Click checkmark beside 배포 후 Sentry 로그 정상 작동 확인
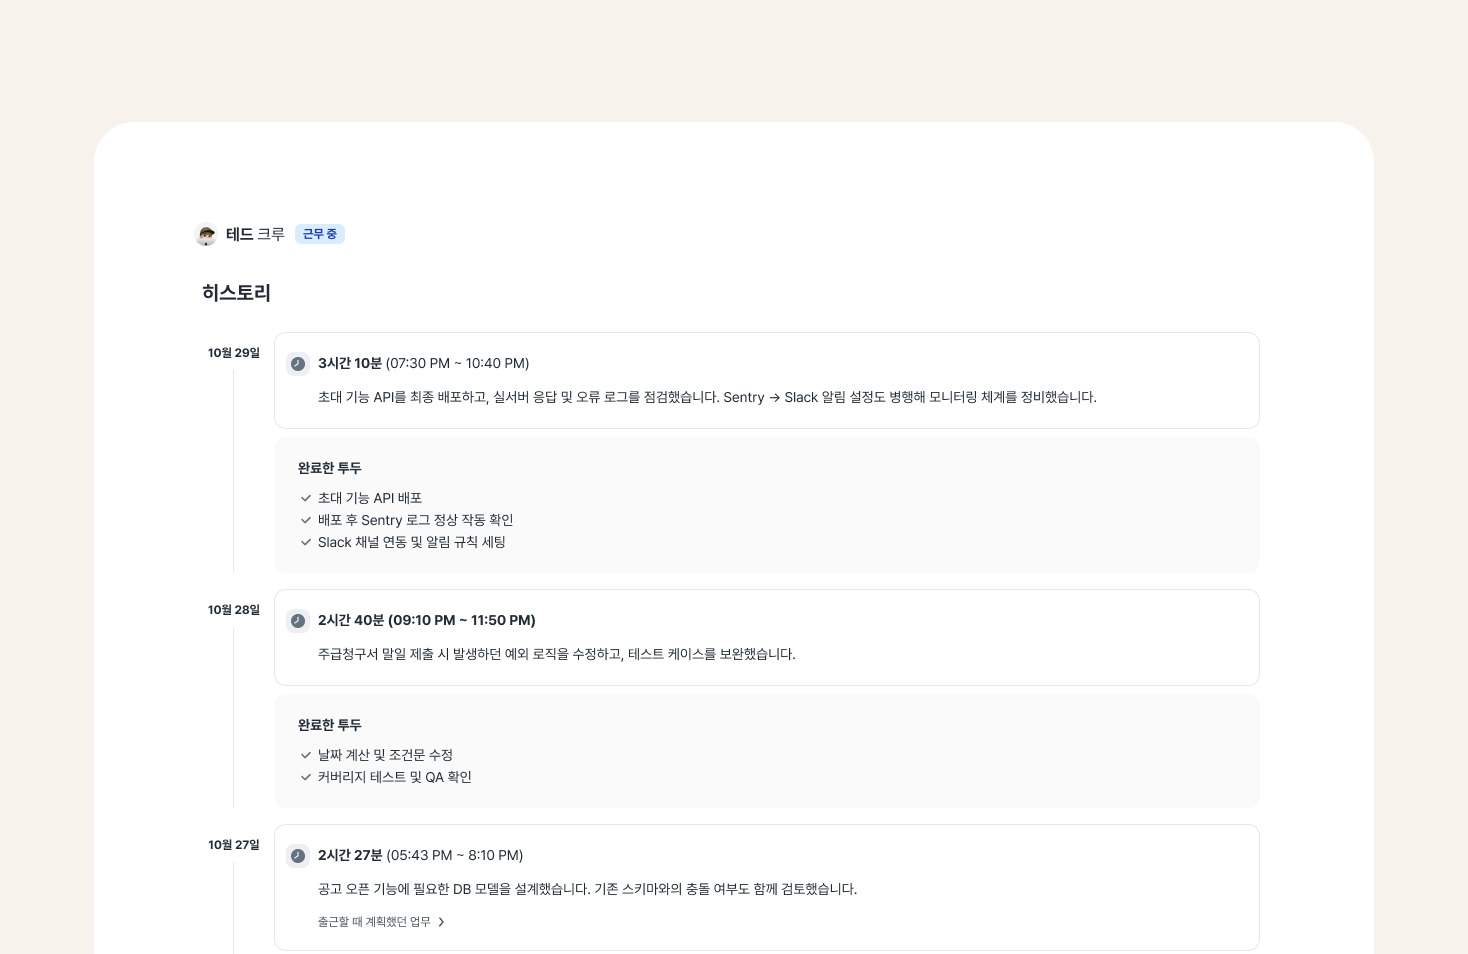Image resolution: width=1468 pixels, height=954 pixels. coord(306,520)
